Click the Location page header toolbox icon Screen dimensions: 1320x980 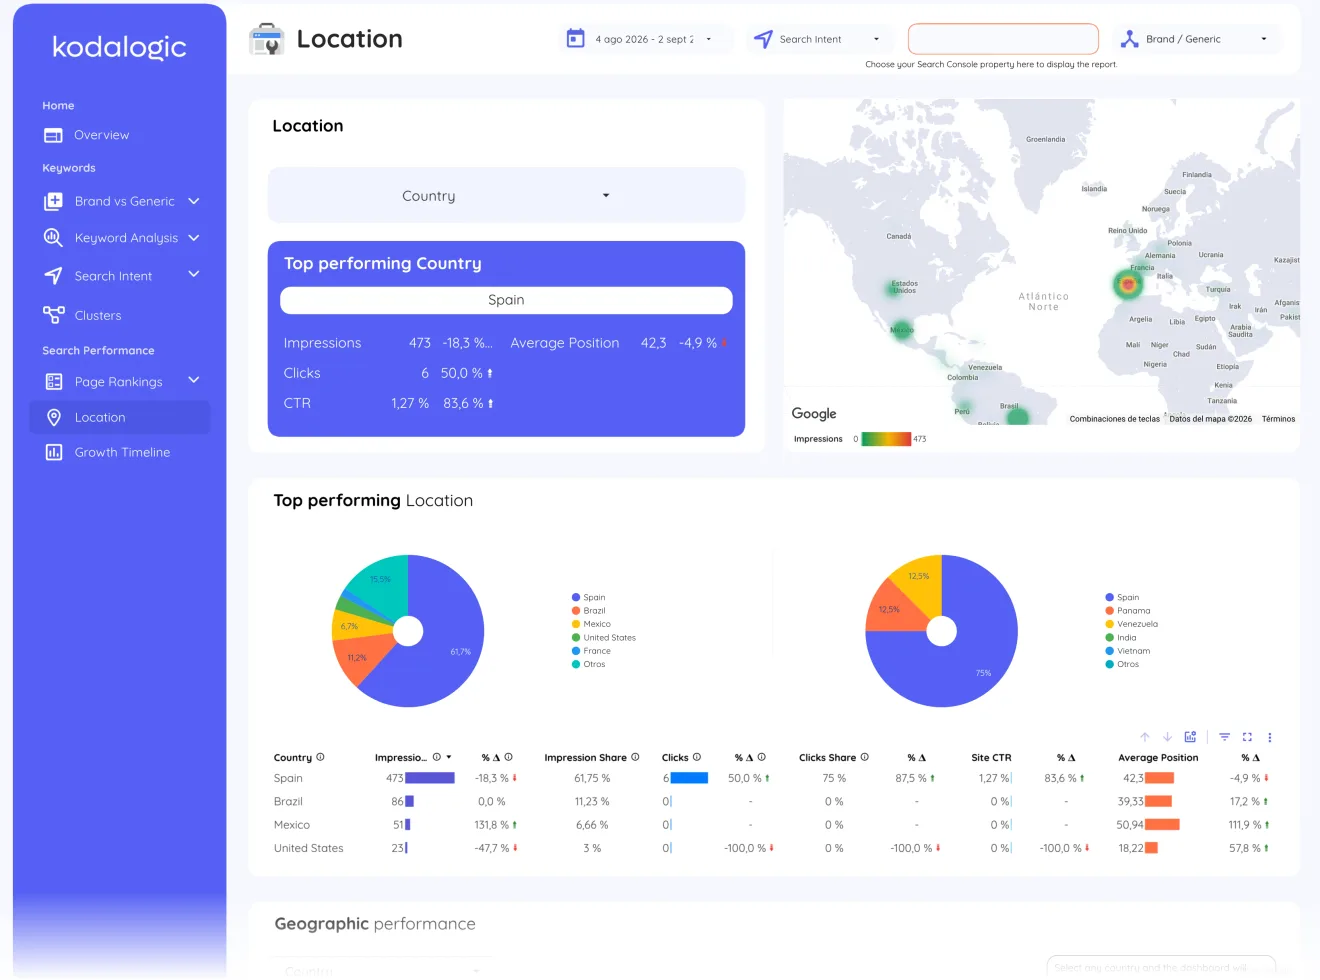(x=267, y=39)
